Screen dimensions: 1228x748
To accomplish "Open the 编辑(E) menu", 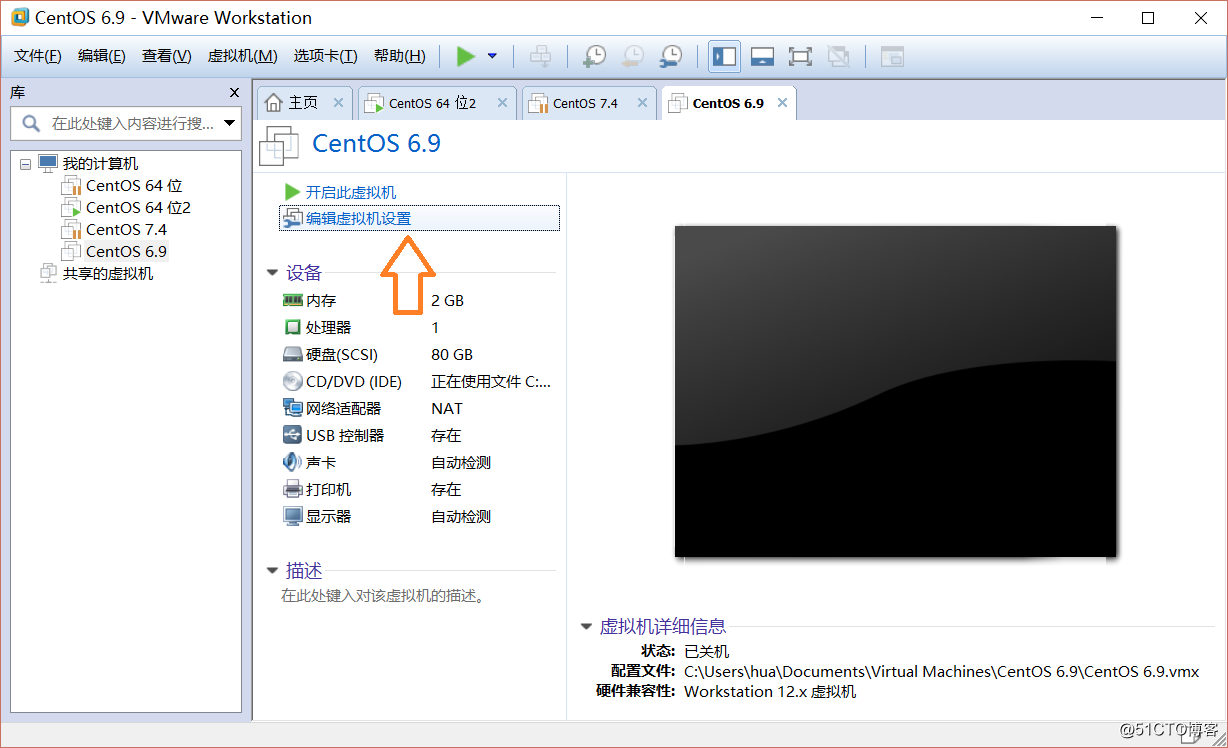I will click(x=102, y=56).
